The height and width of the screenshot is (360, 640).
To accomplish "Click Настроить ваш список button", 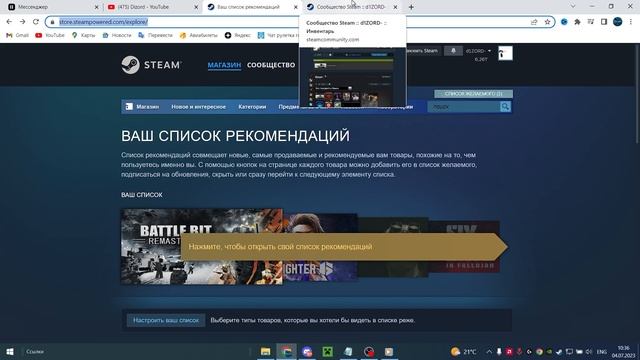I will pyautogui.click(x=166, y=320).
